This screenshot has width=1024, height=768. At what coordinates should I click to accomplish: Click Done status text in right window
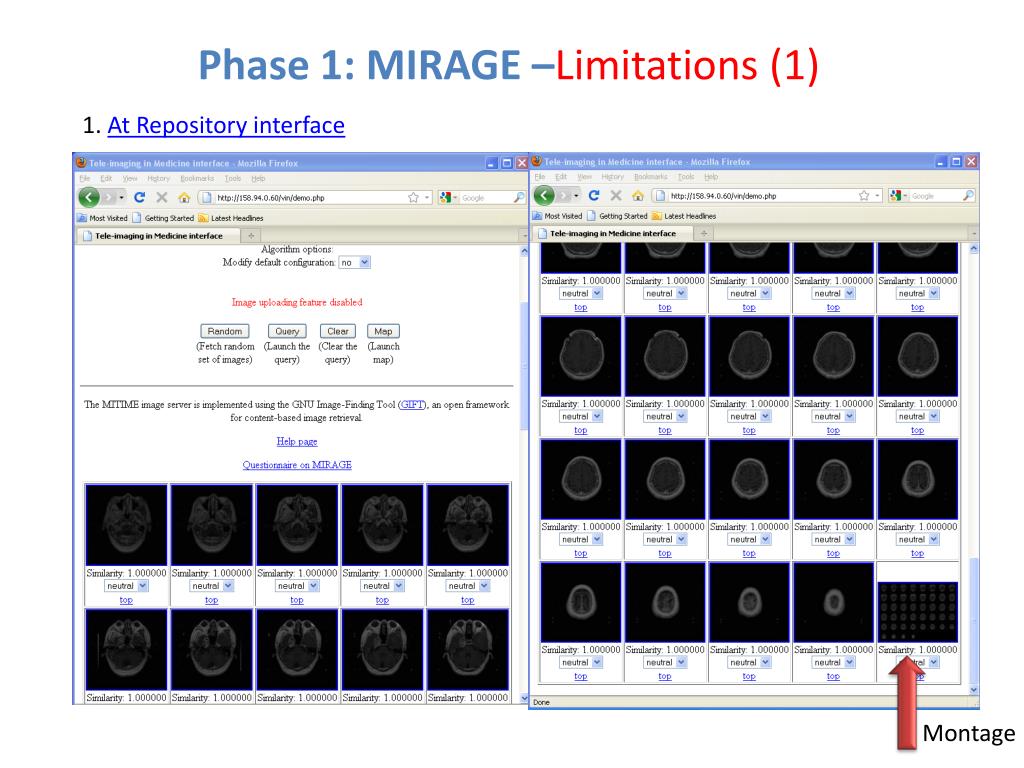click(541, 702)
